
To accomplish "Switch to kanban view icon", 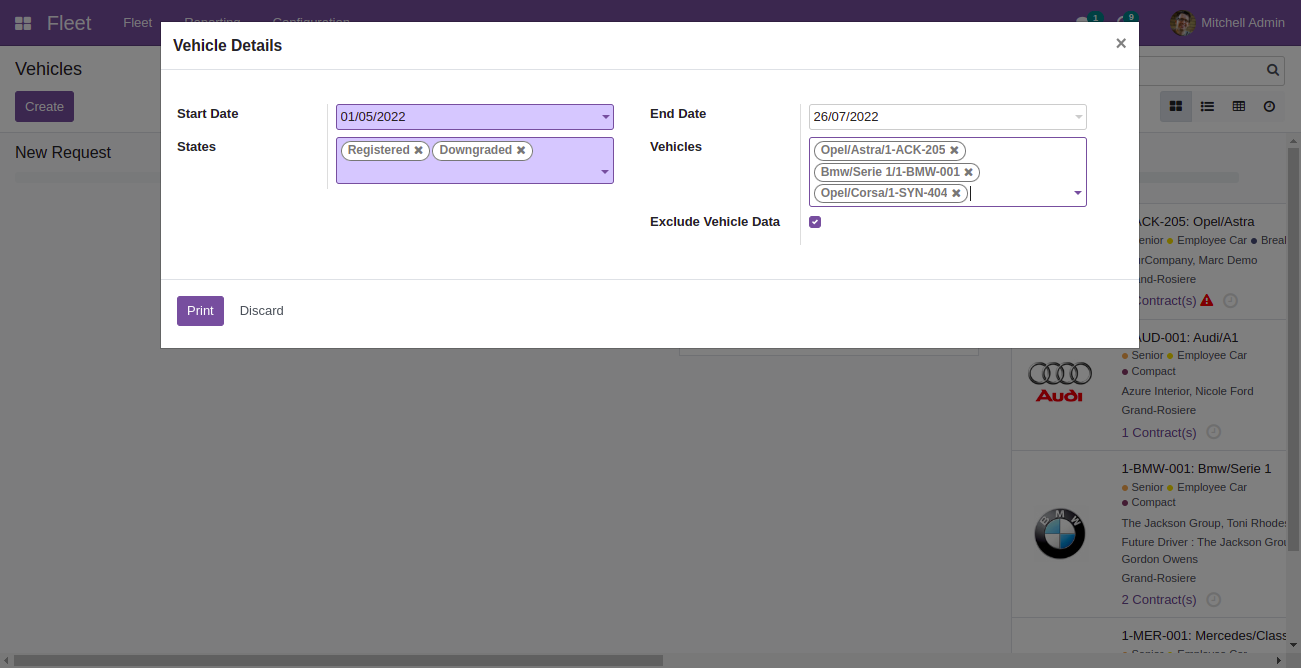I will (x=1176, y=106).
